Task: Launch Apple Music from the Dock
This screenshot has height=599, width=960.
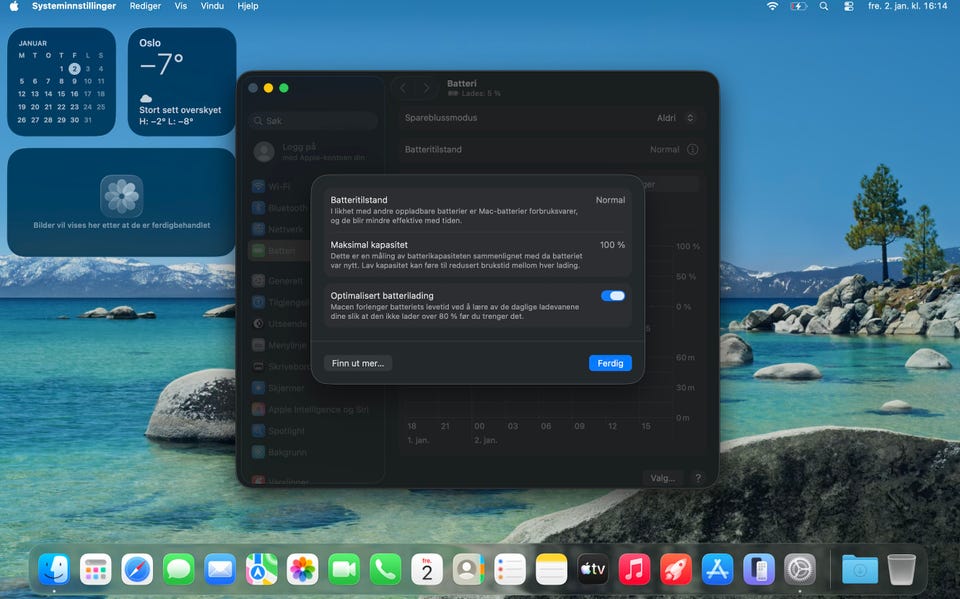Action: point(634,570)
